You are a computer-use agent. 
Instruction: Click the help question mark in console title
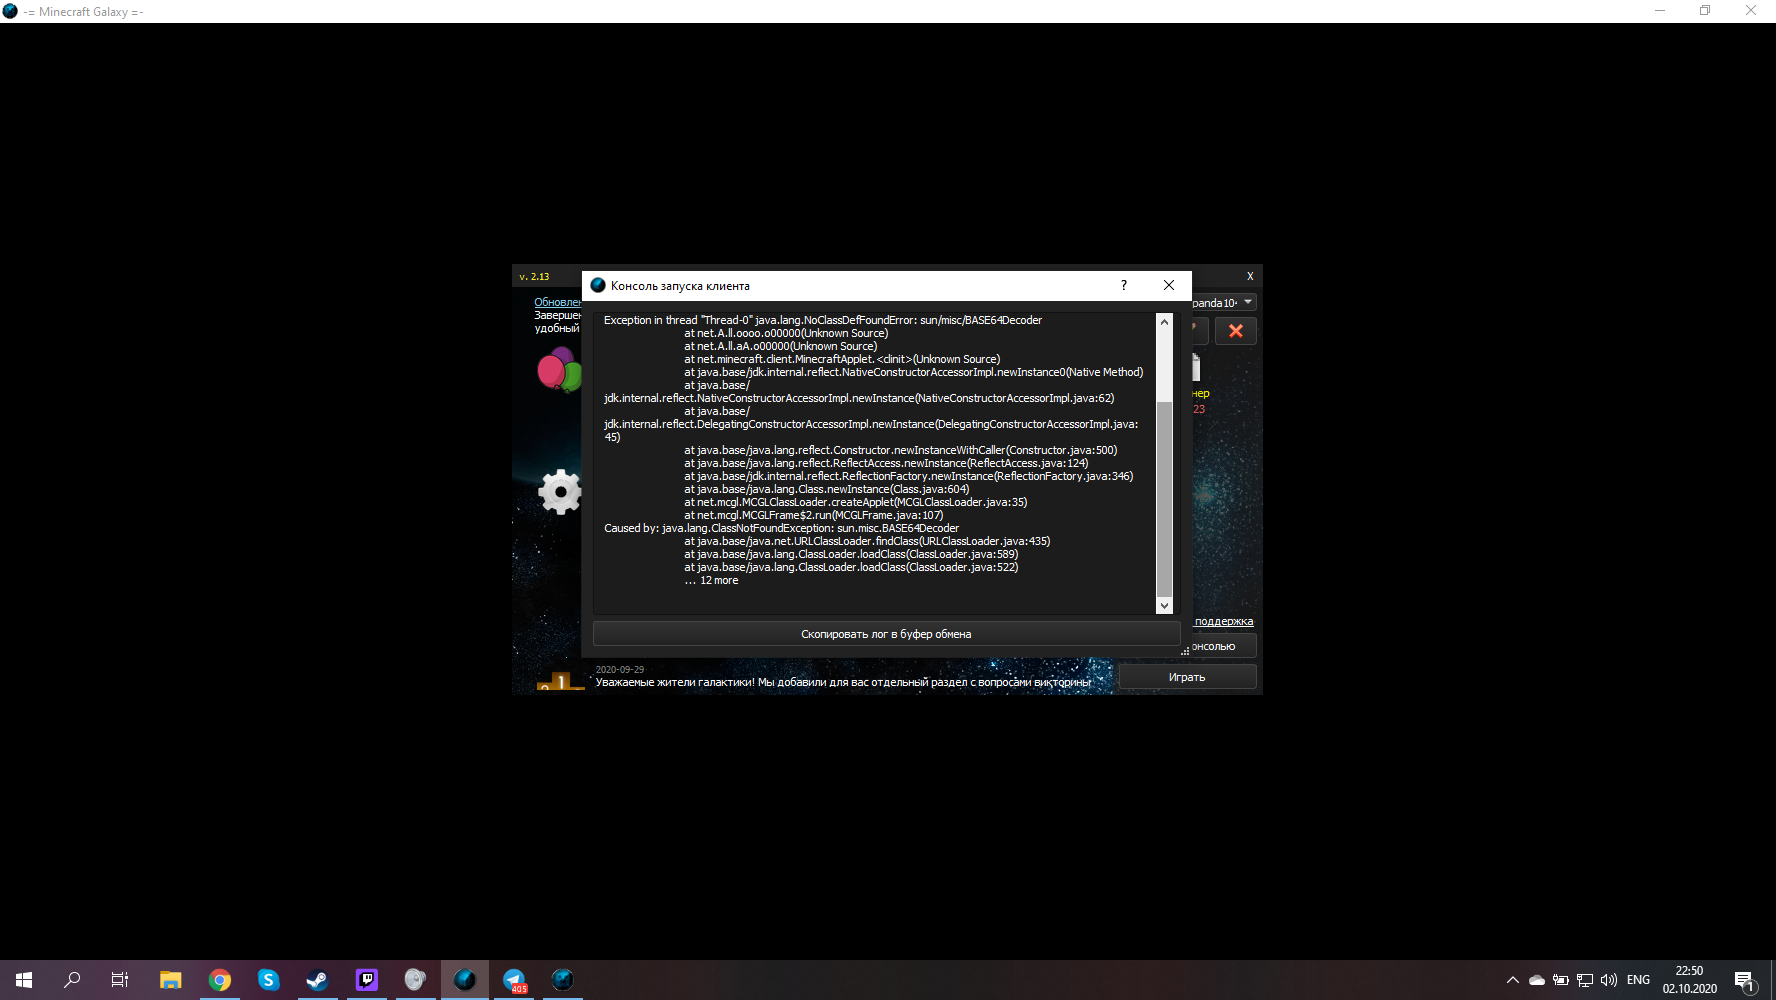click(x=1124, y=285)
